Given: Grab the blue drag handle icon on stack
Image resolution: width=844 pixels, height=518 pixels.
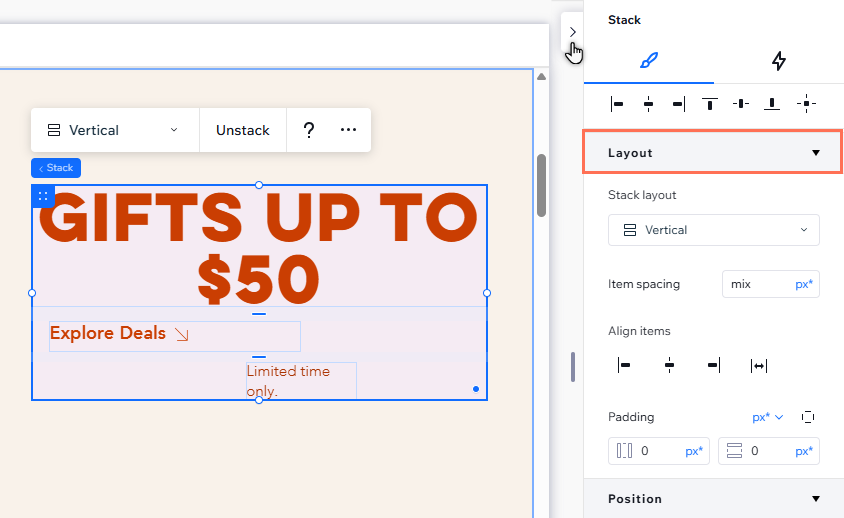Looking at the screenshot, I should pyautogui.click(x=43, y=196).
